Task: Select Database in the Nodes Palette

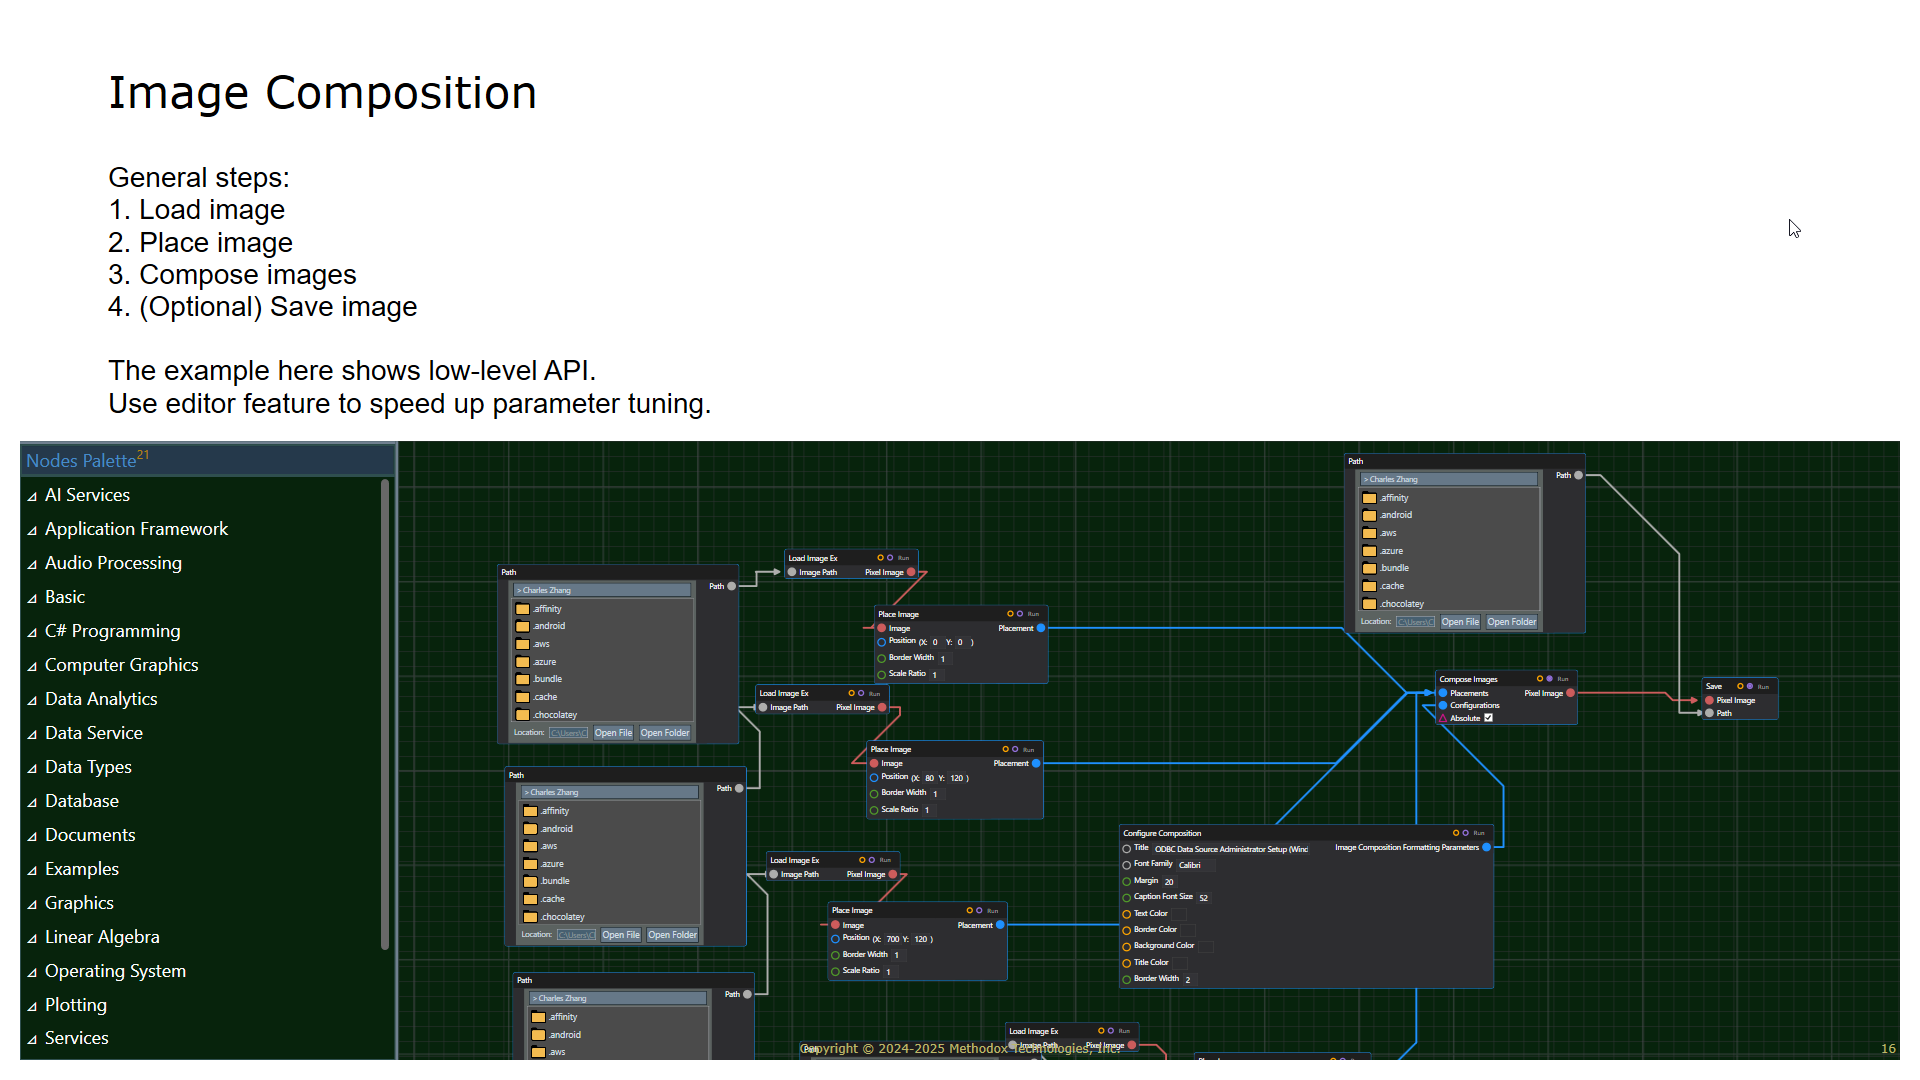Action: point(82,801)
